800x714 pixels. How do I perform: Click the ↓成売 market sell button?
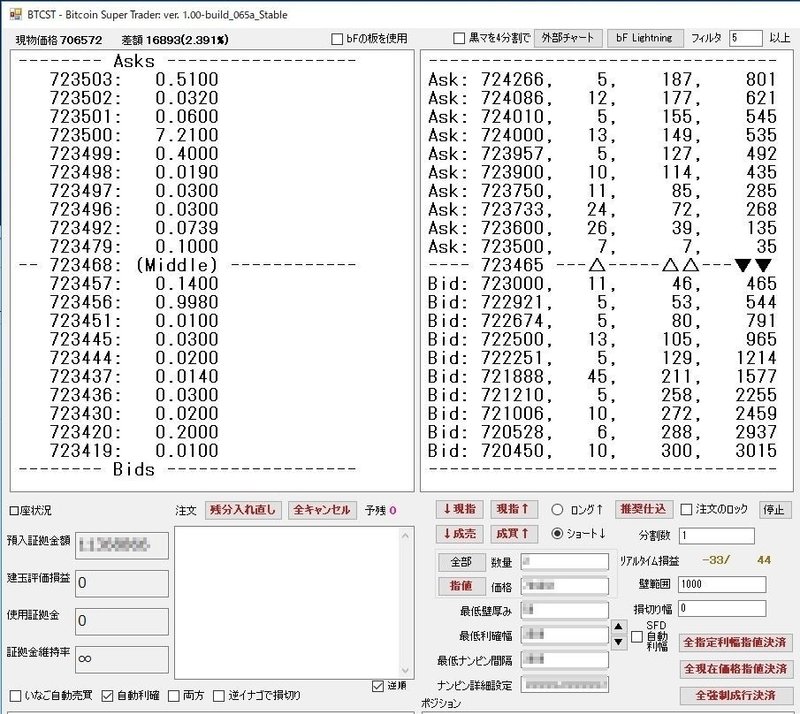(460, 534)
